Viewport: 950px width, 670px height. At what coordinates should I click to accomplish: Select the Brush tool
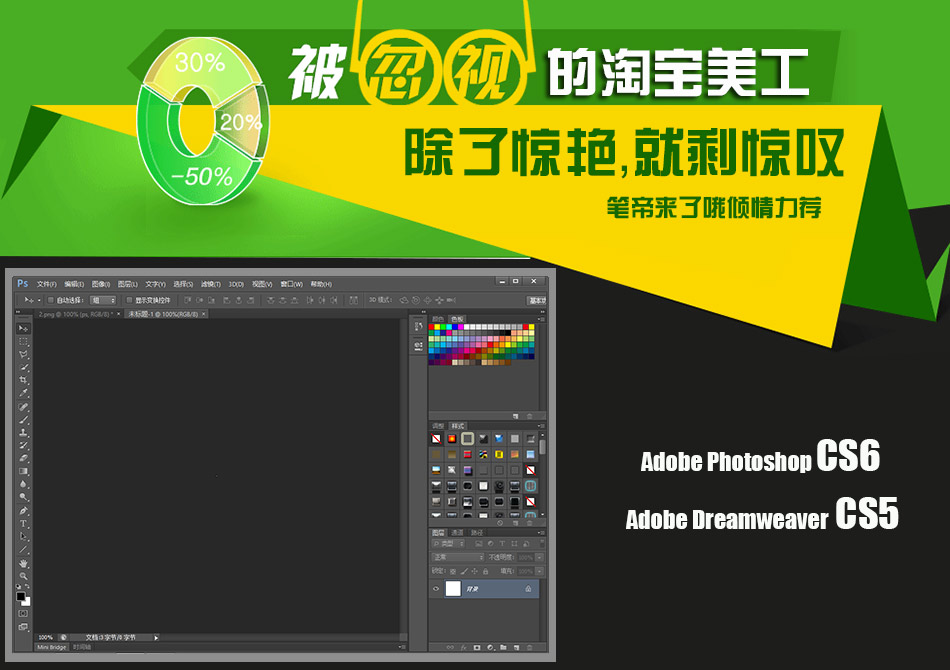pyautogui.click(x=24, y=419)
